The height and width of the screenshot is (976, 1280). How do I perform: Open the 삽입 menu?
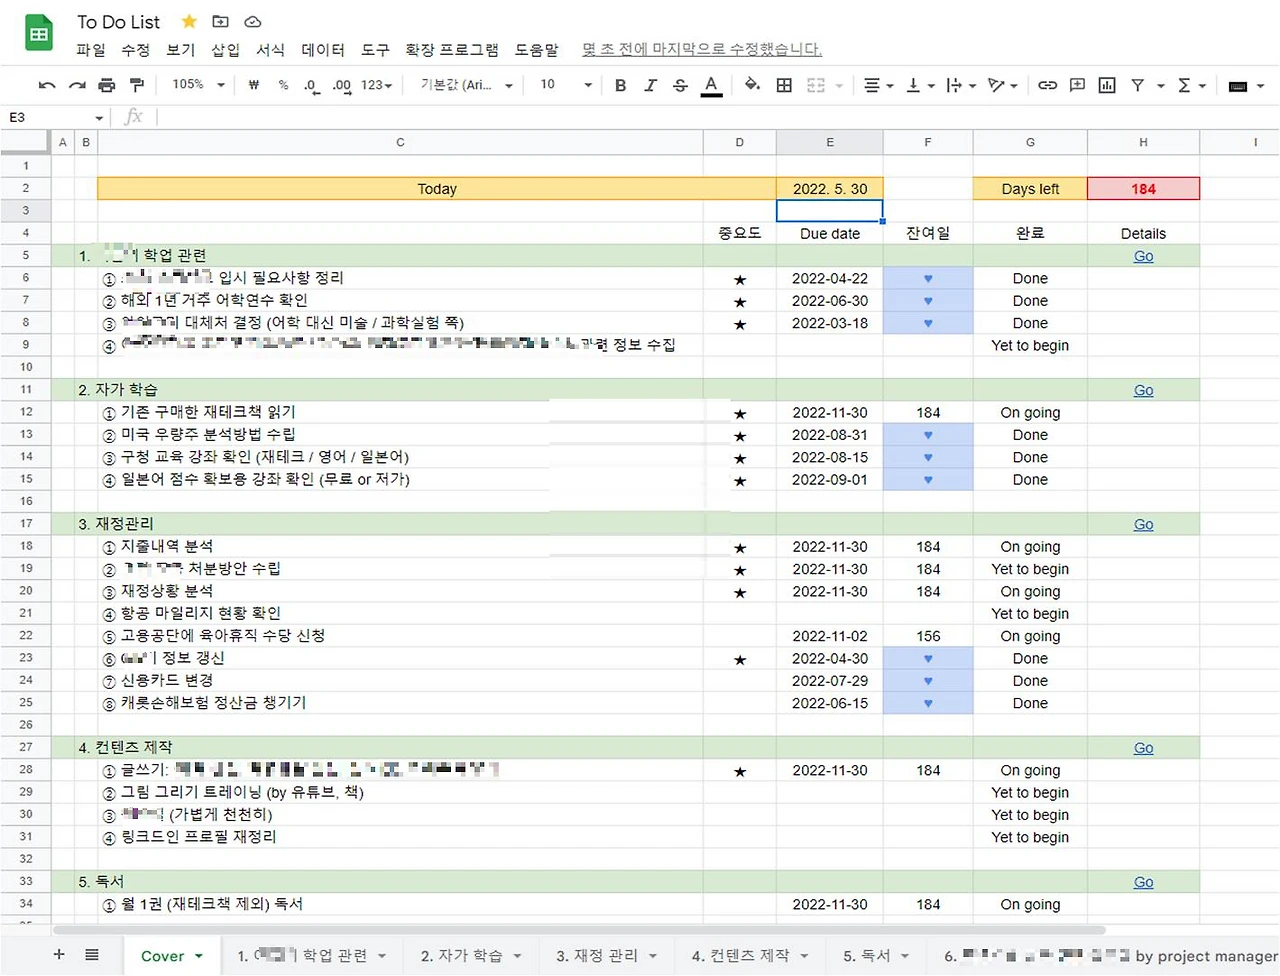pos(226,50)
